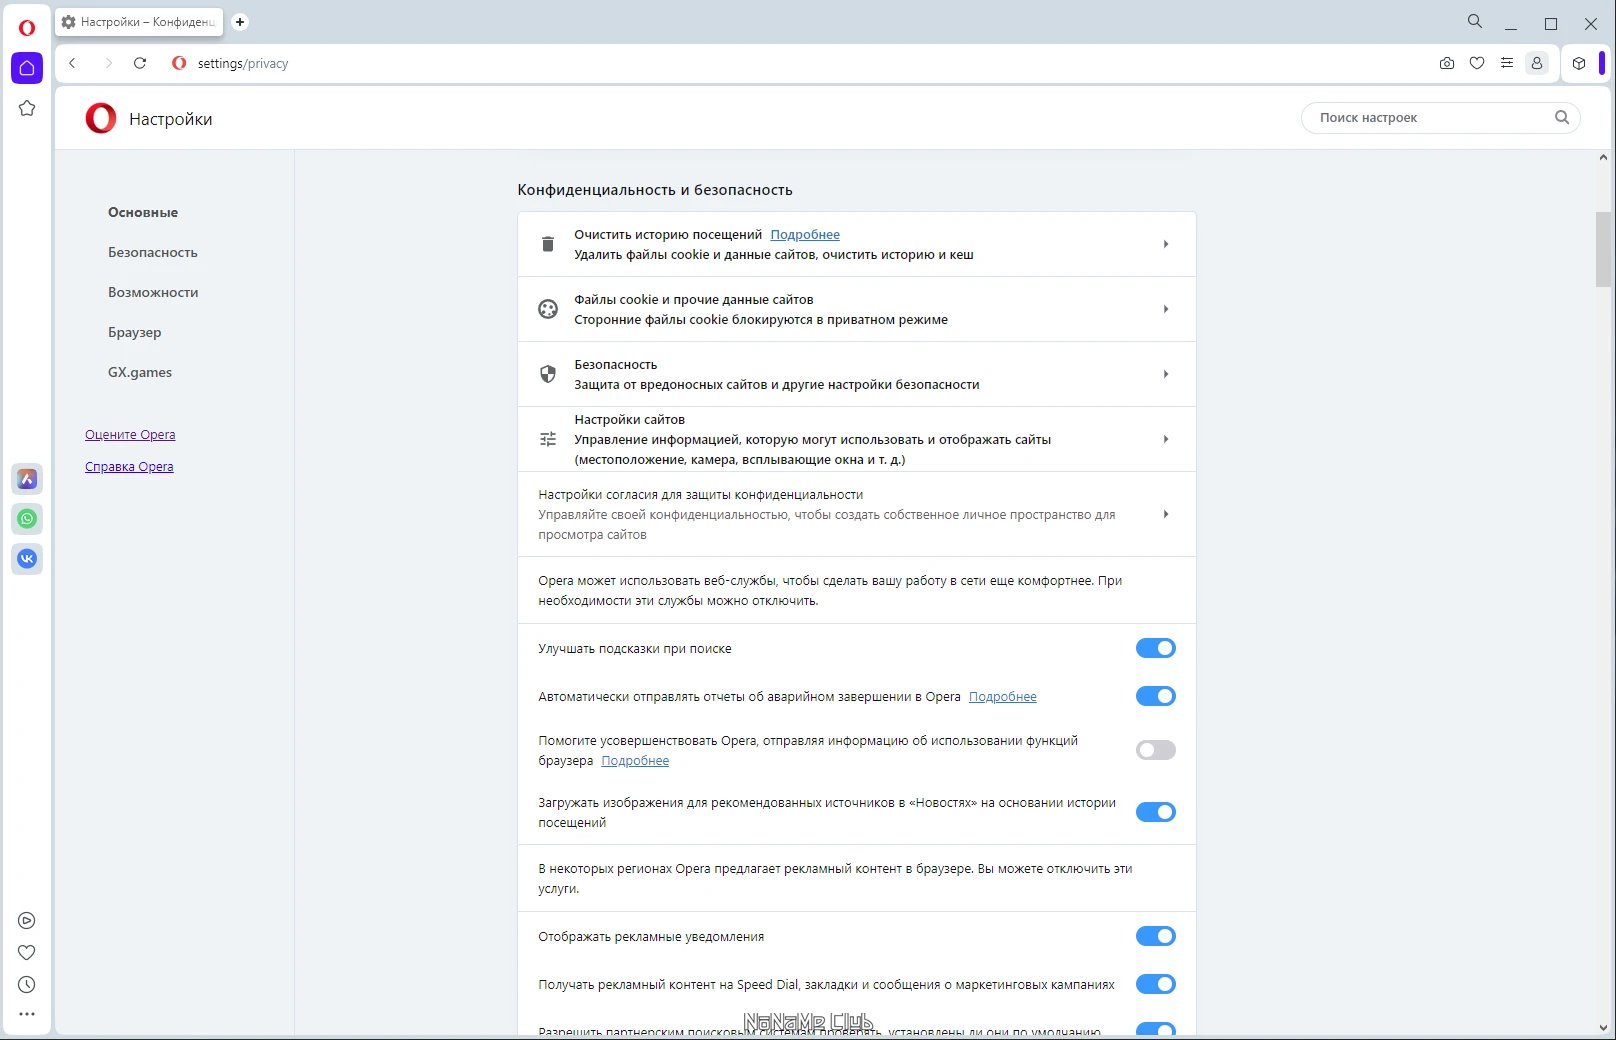Enable browser usage info sharing toggle
This screenshot has height=1040, width=1616.
(x=1155, y=750)
